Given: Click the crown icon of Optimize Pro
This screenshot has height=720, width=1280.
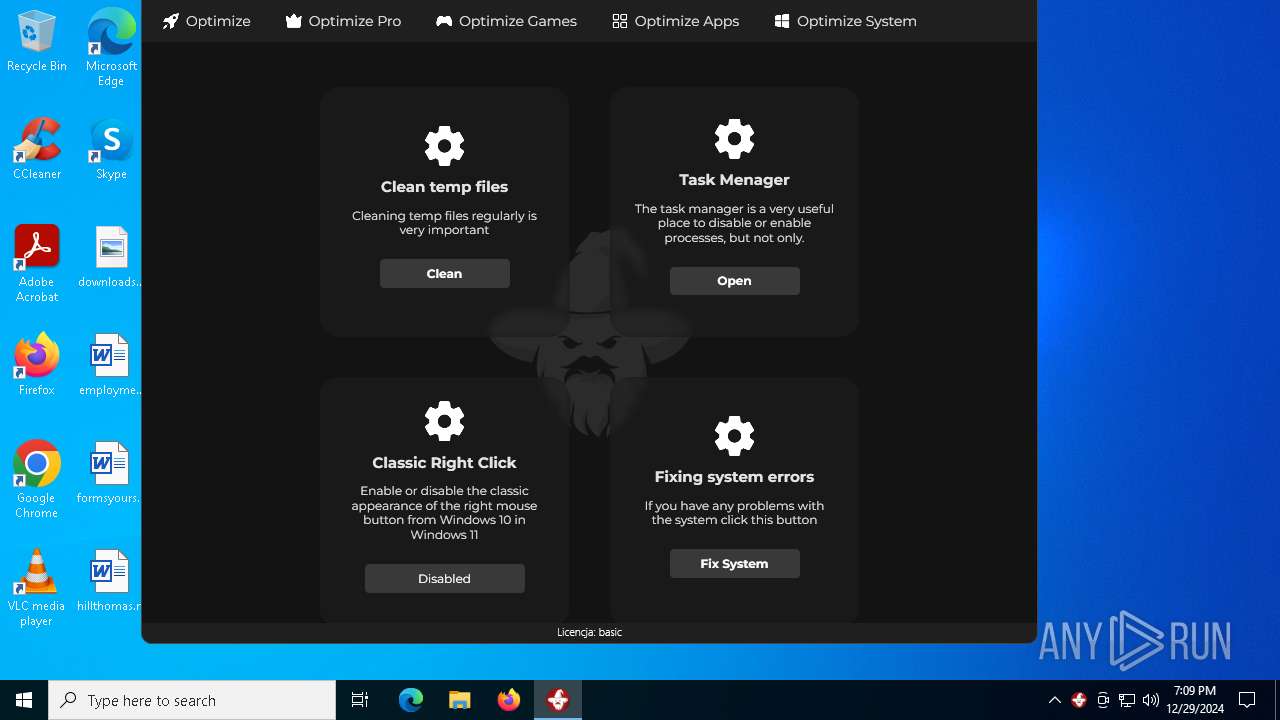Looking at the screenshot, I should [294, 21].
